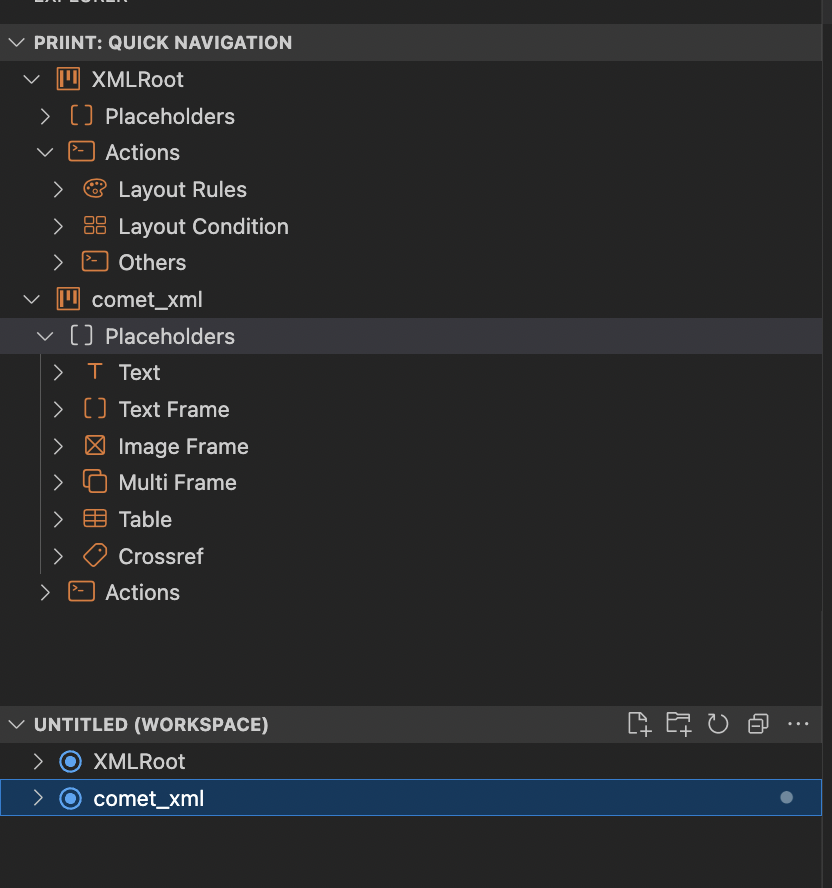
Task: Collapse the comet_xml node in Quick Navigation
Action: coord(32,299)
